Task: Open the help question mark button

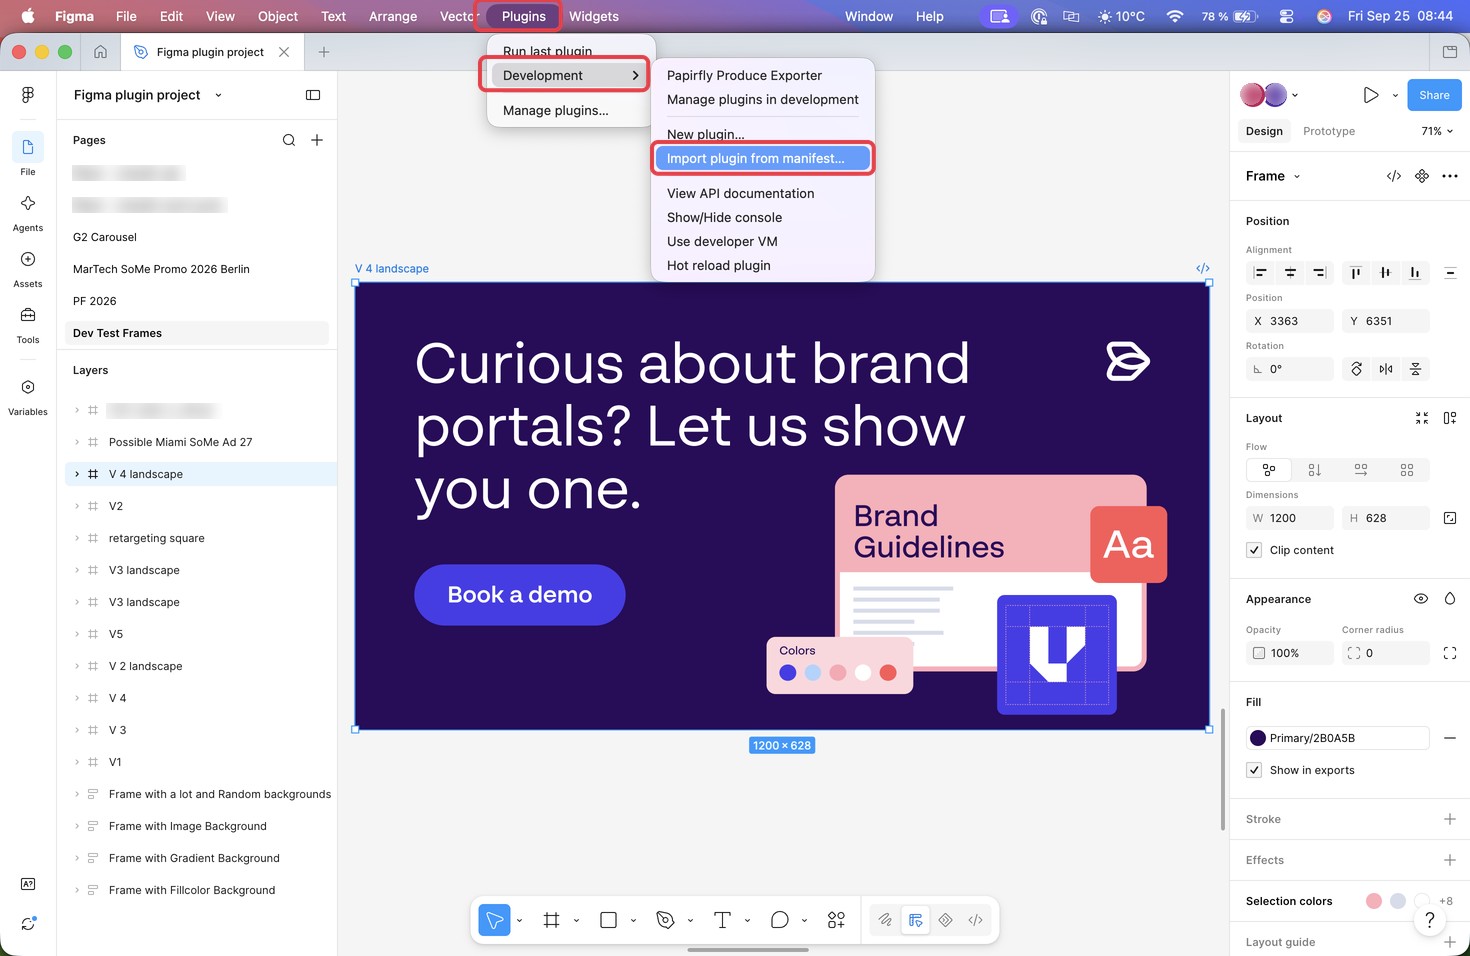Action: 1430,920
